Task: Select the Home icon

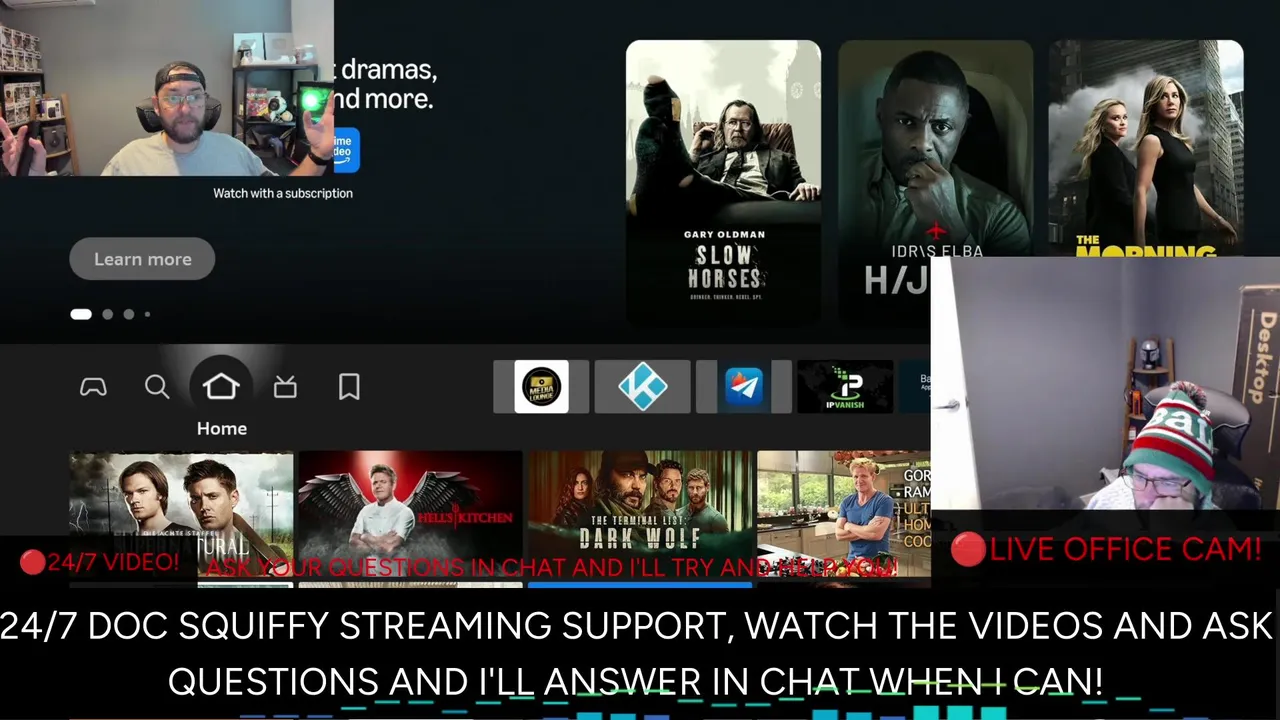Action: (x=221, y=386)
